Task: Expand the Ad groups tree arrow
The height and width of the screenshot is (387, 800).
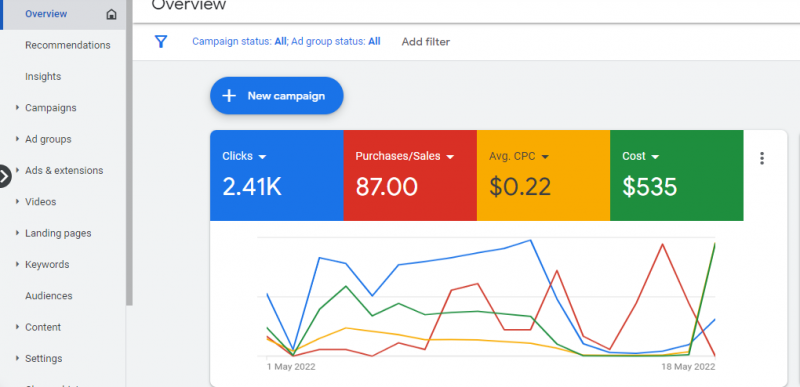Action: coord(17,139)
